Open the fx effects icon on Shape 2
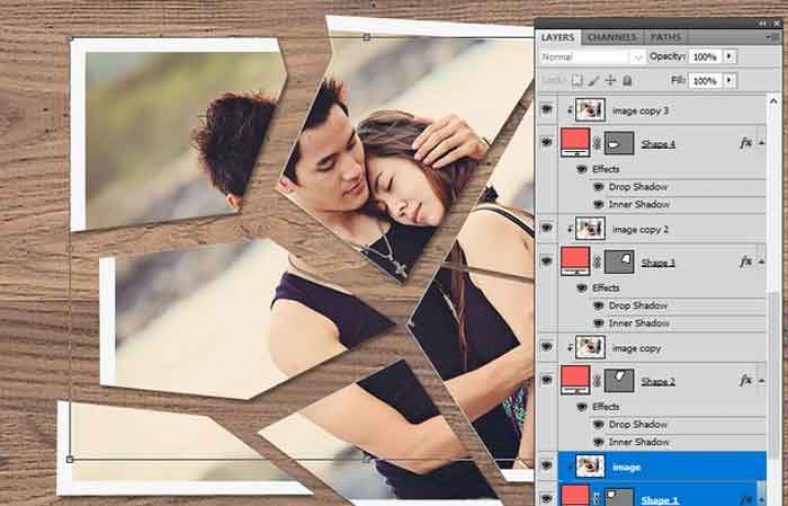Viewport: 788px width, 506px height. 746,381
